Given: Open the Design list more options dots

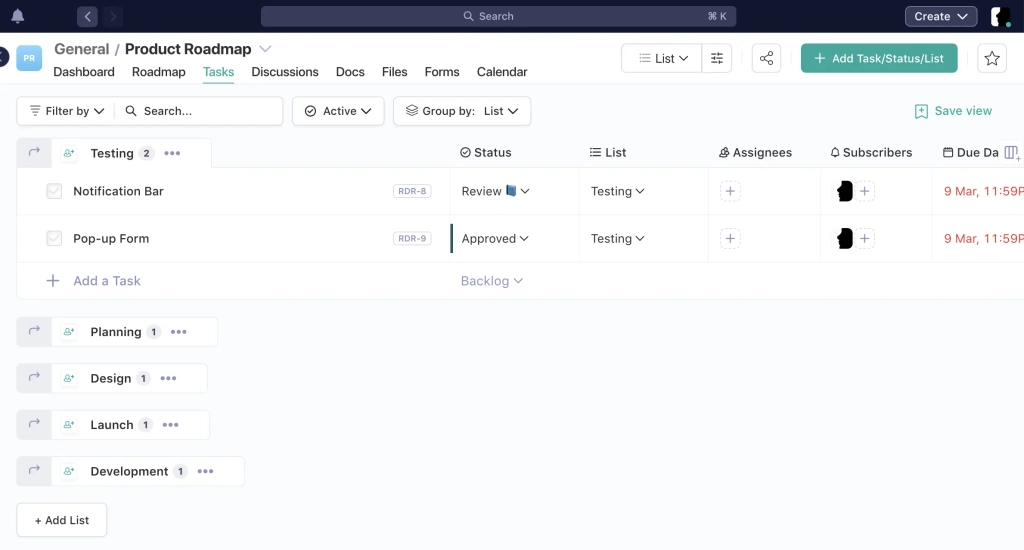Looking at the screenshot, I should coord(168,378).
